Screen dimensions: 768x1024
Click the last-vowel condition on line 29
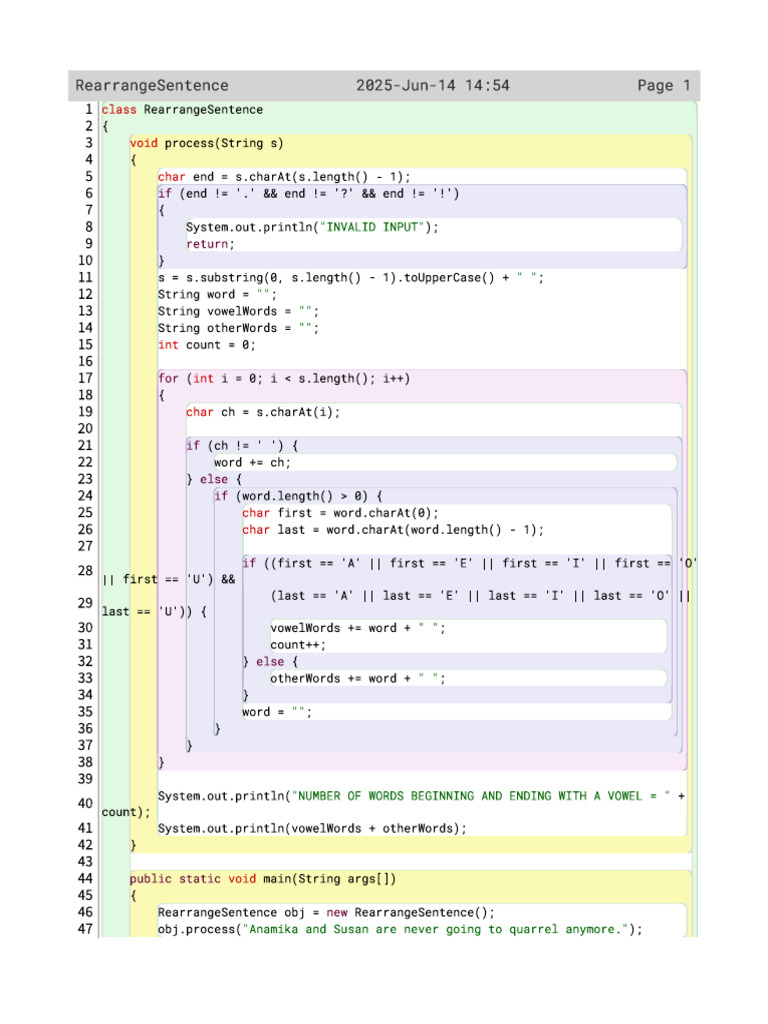396,603
